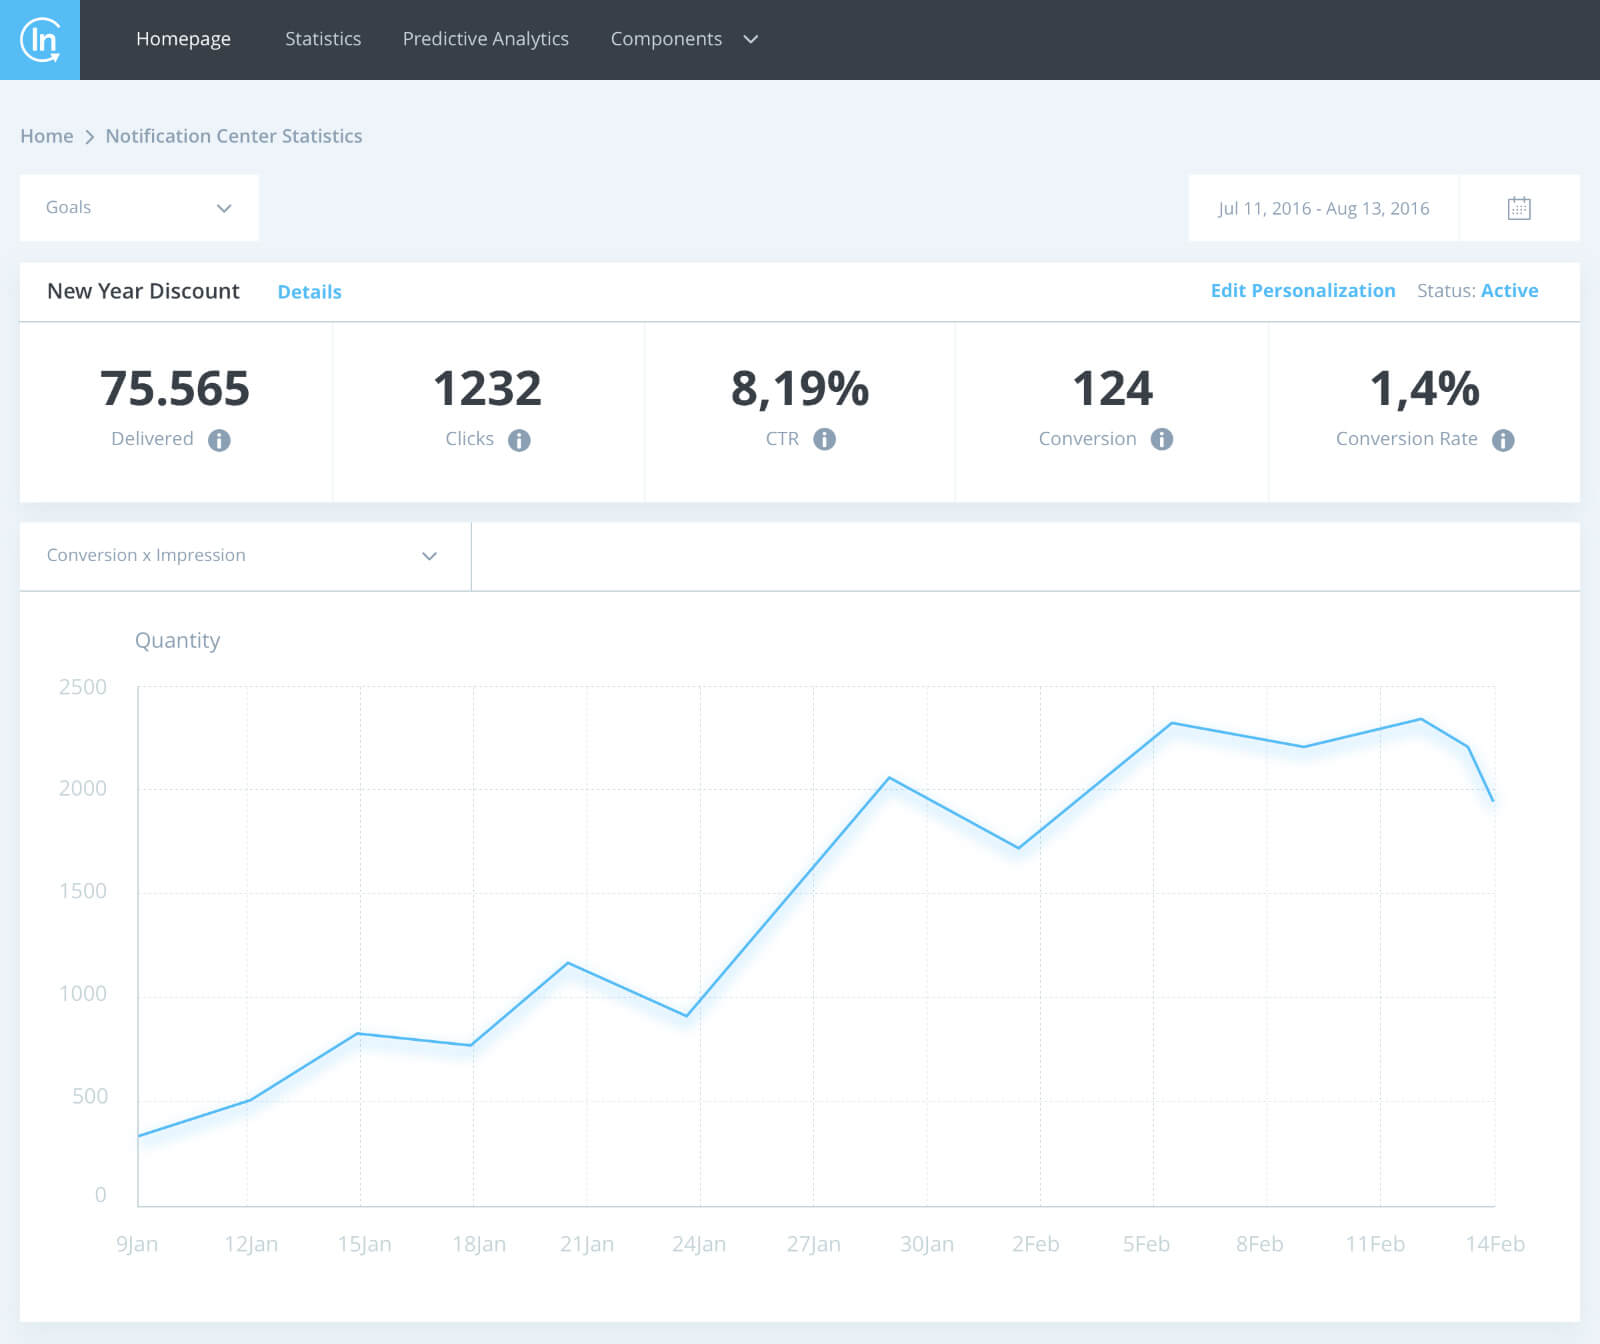Open New Year Discount Details link
Image resolution: width=1600 pixels, height=1344 pixels.
pos(309,292)
